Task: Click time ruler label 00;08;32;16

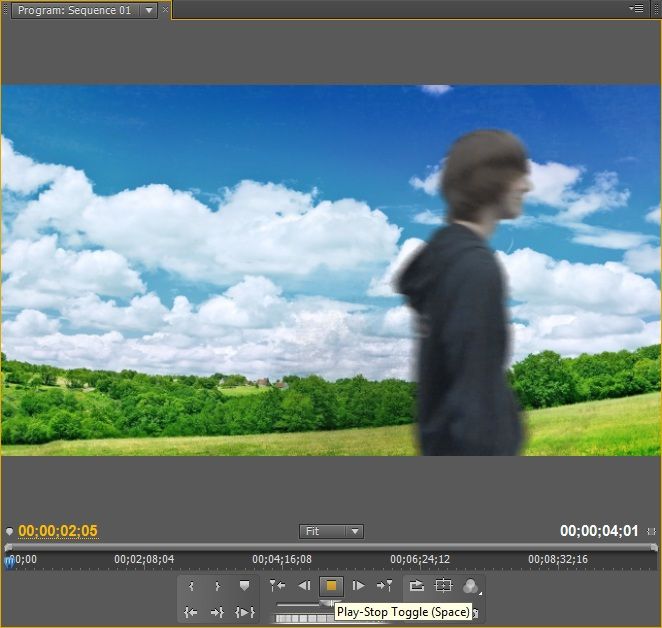Action: [558, 559]
